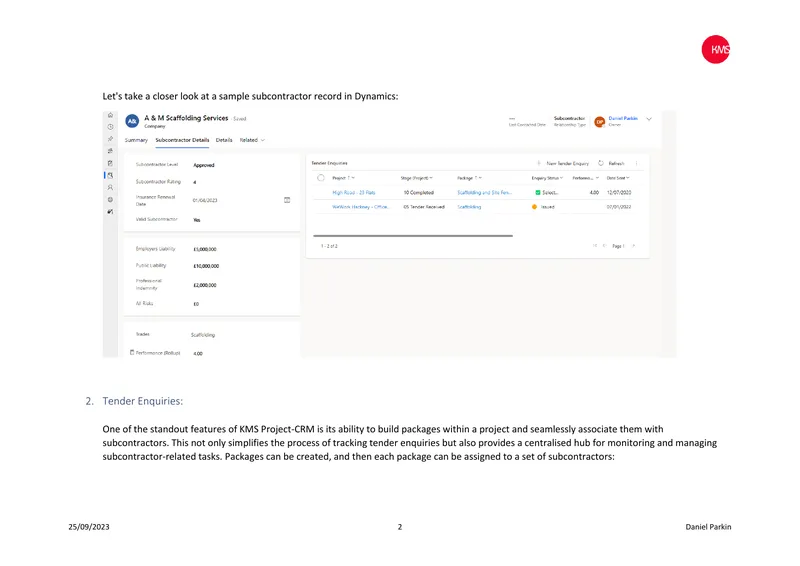Open the High Road - 23 Flats project link

point(354,192)
